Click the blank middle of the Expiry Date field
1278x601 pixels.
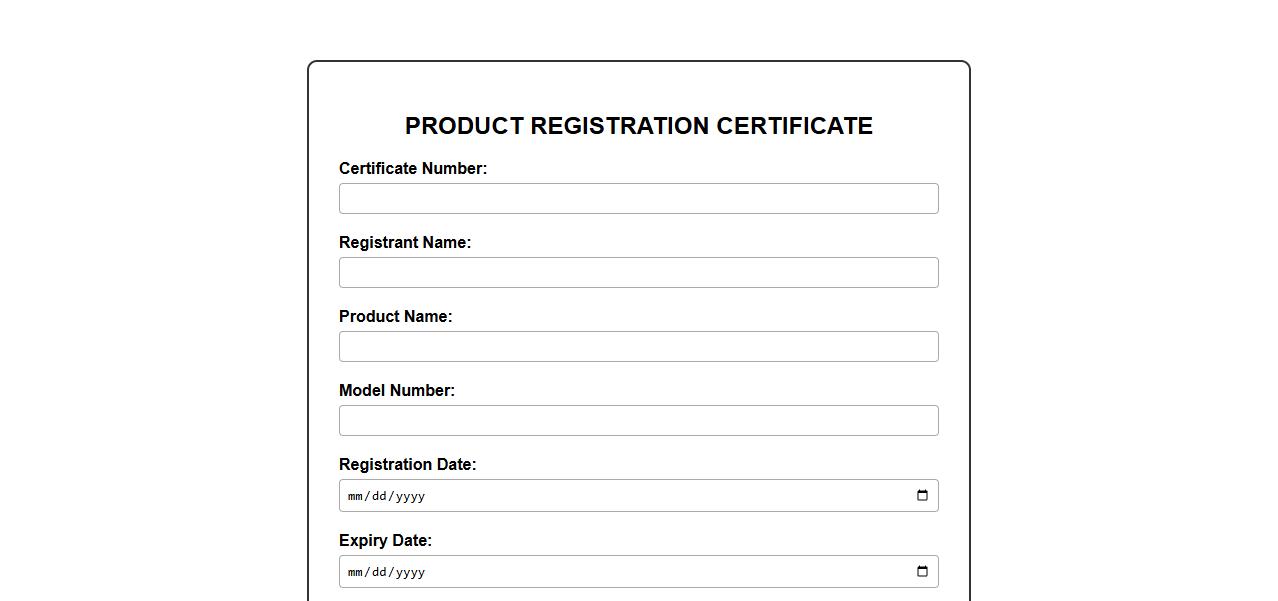pos(650,572)
